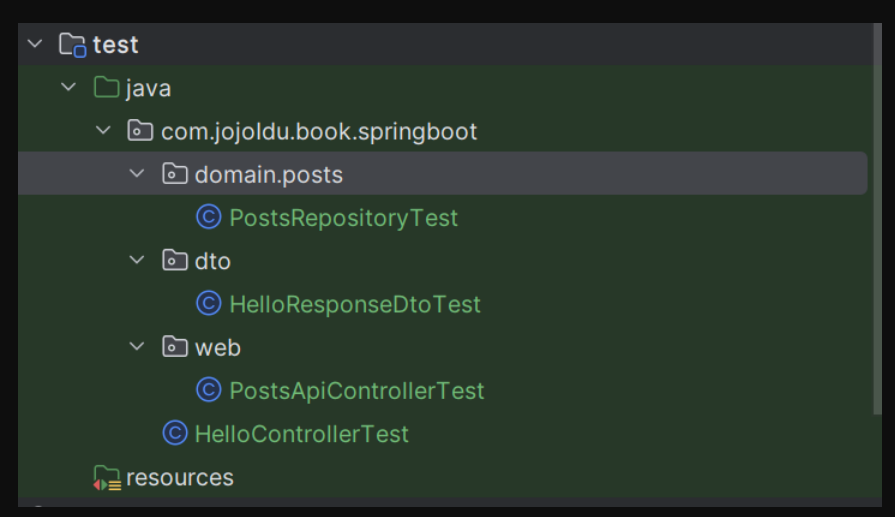Click the domain.posts package icon

point(175,175)
